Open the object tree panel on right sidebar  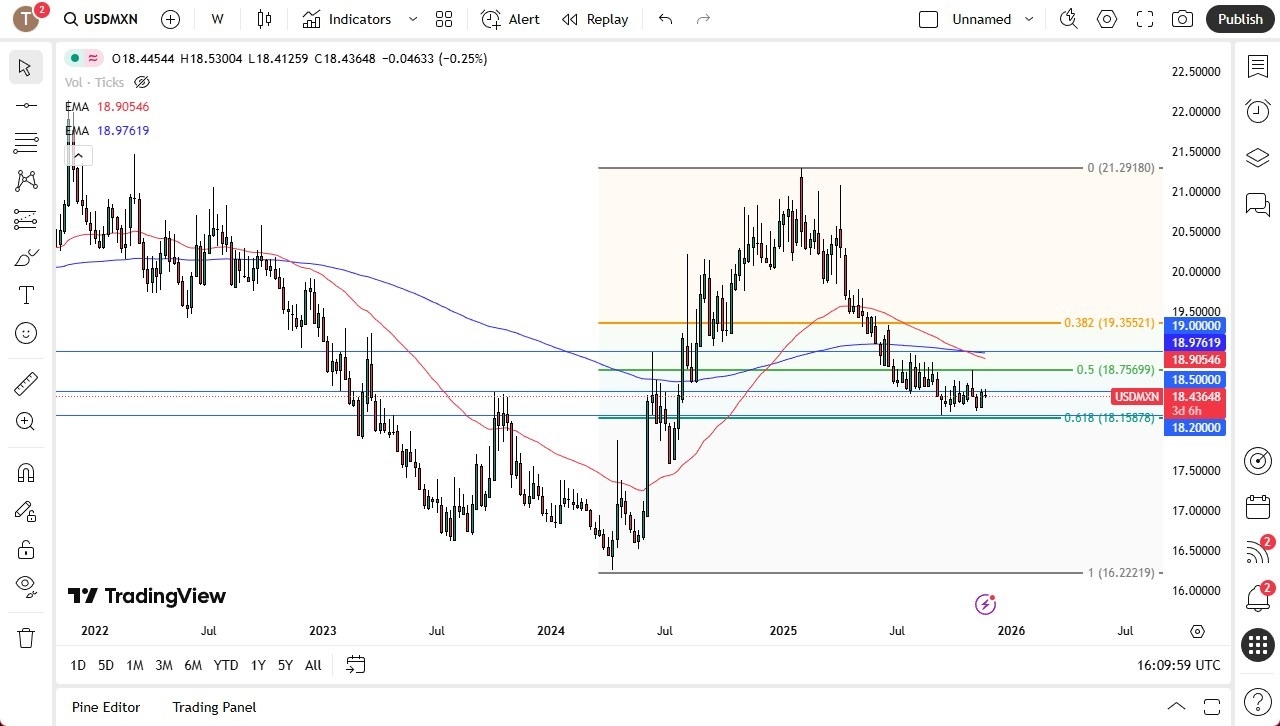[x=1257, y=156]
